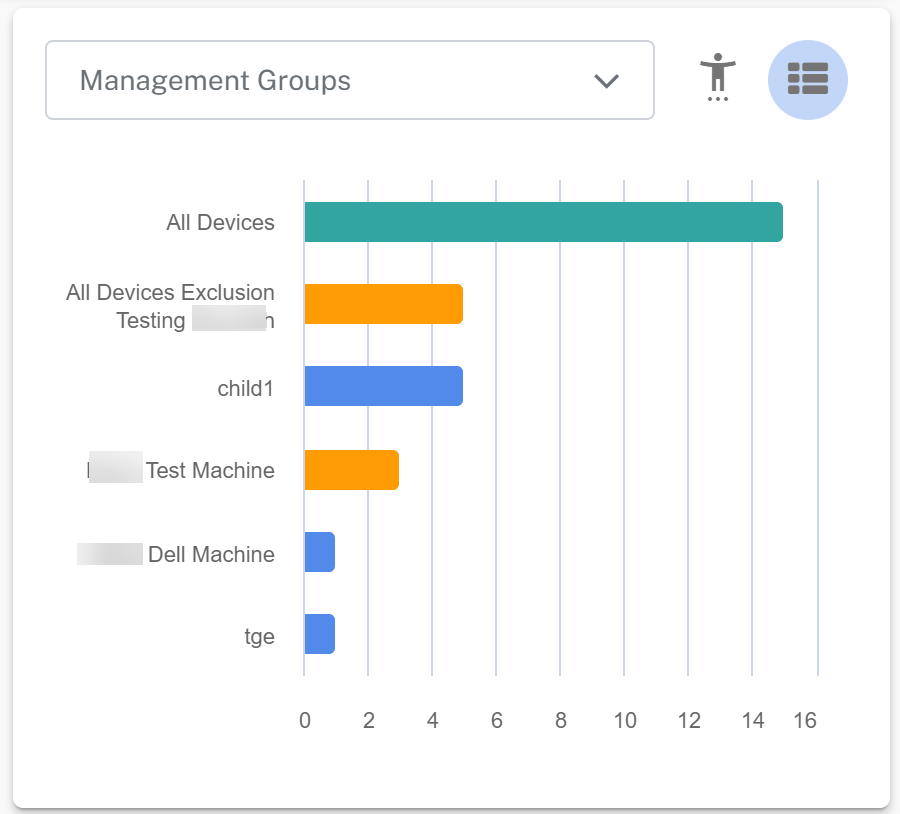Click the 12 tick on the x-axis
Screen dimensions: 900x814
pos(688,721)
